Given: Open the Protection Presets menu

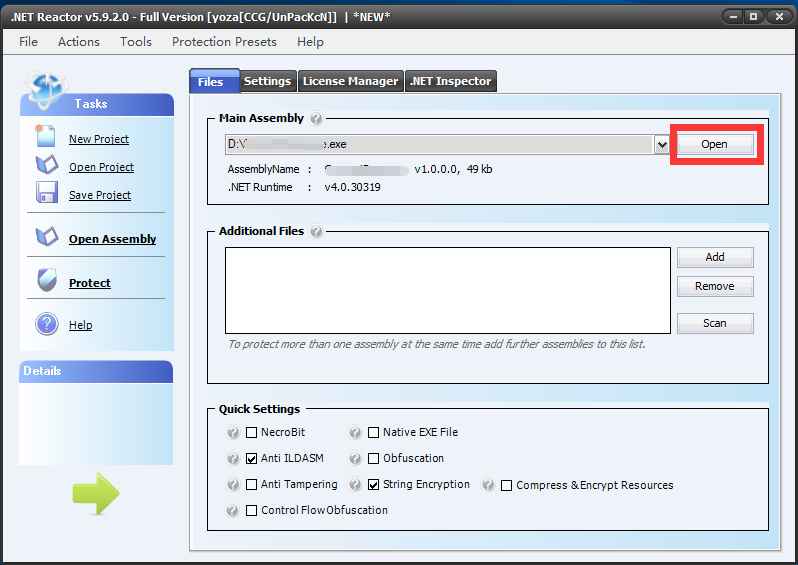Looking at the screenshot, I should (224, 42).
